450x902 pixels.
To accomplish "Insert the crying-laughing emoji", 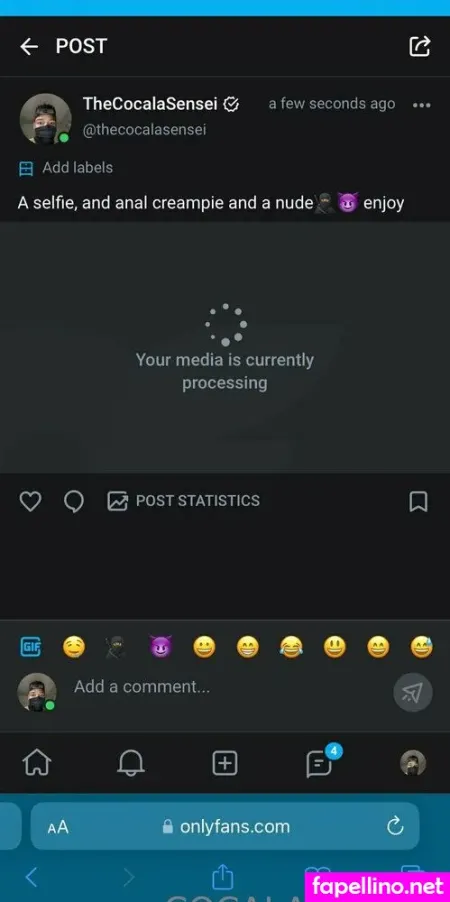I will tap(291, 648).
